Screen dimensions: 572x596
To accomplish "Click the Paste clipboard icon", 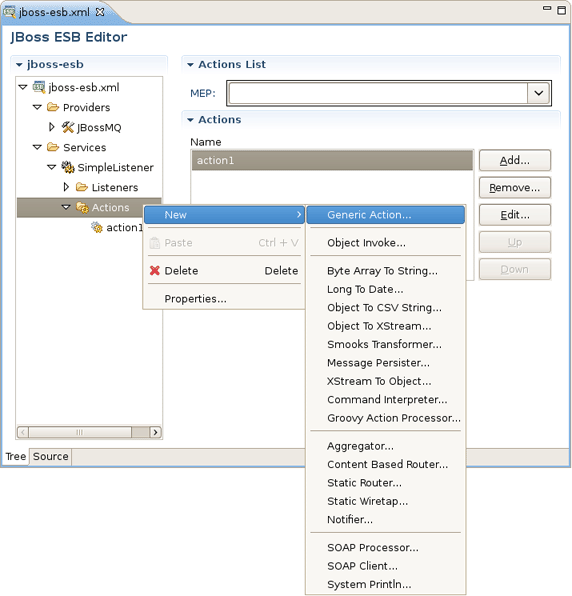I will pyautogui.click(x=155, y=243).
